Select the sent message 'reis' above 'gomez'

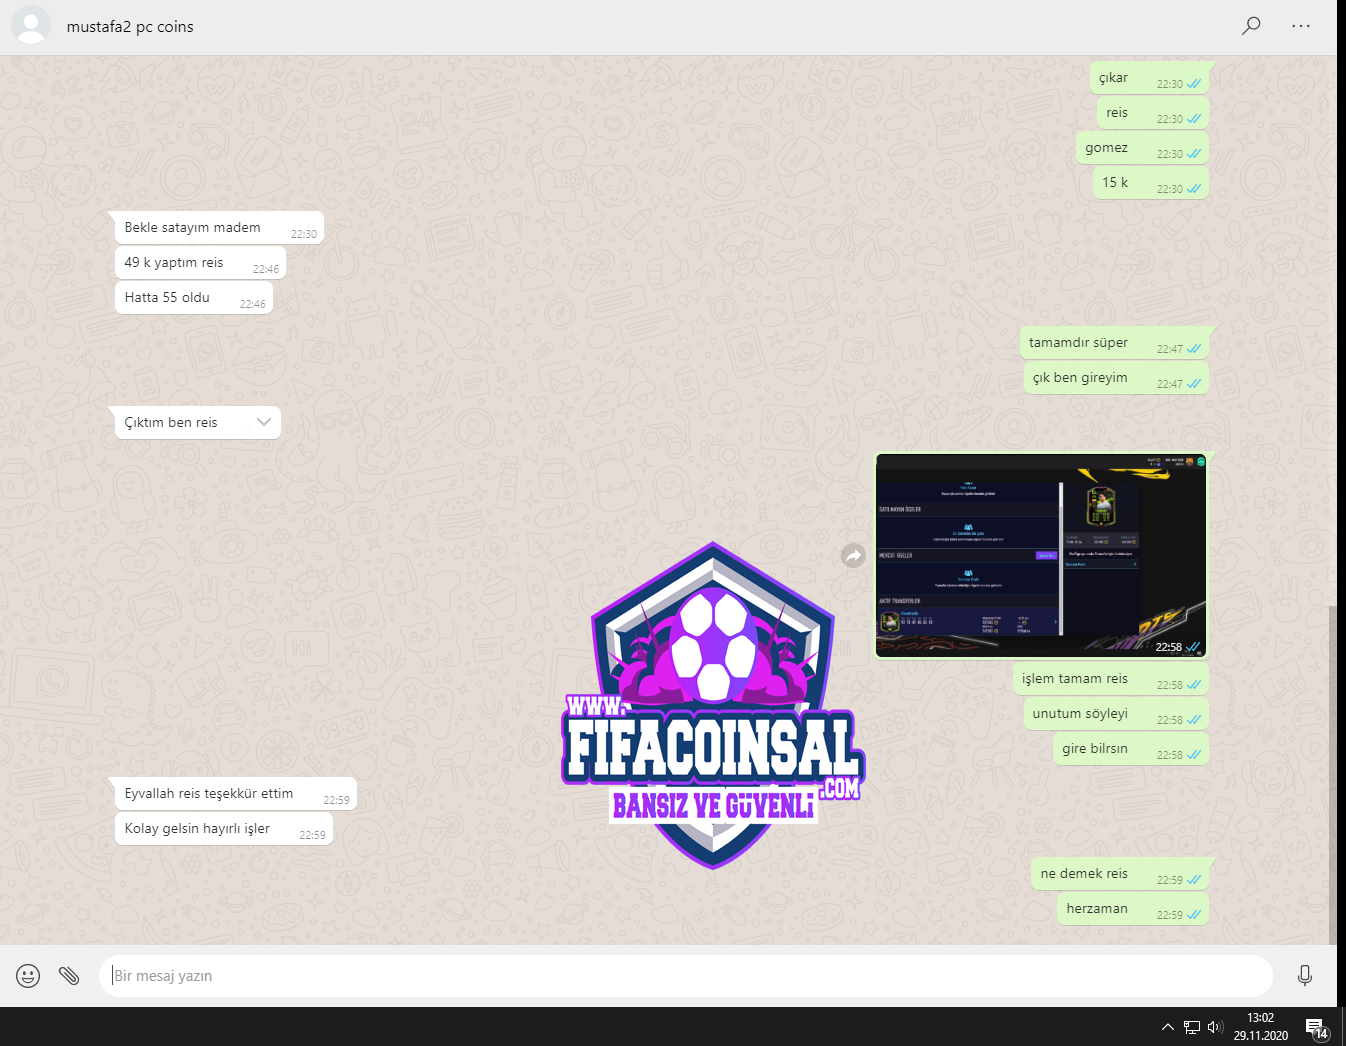tap(1153, 112)
